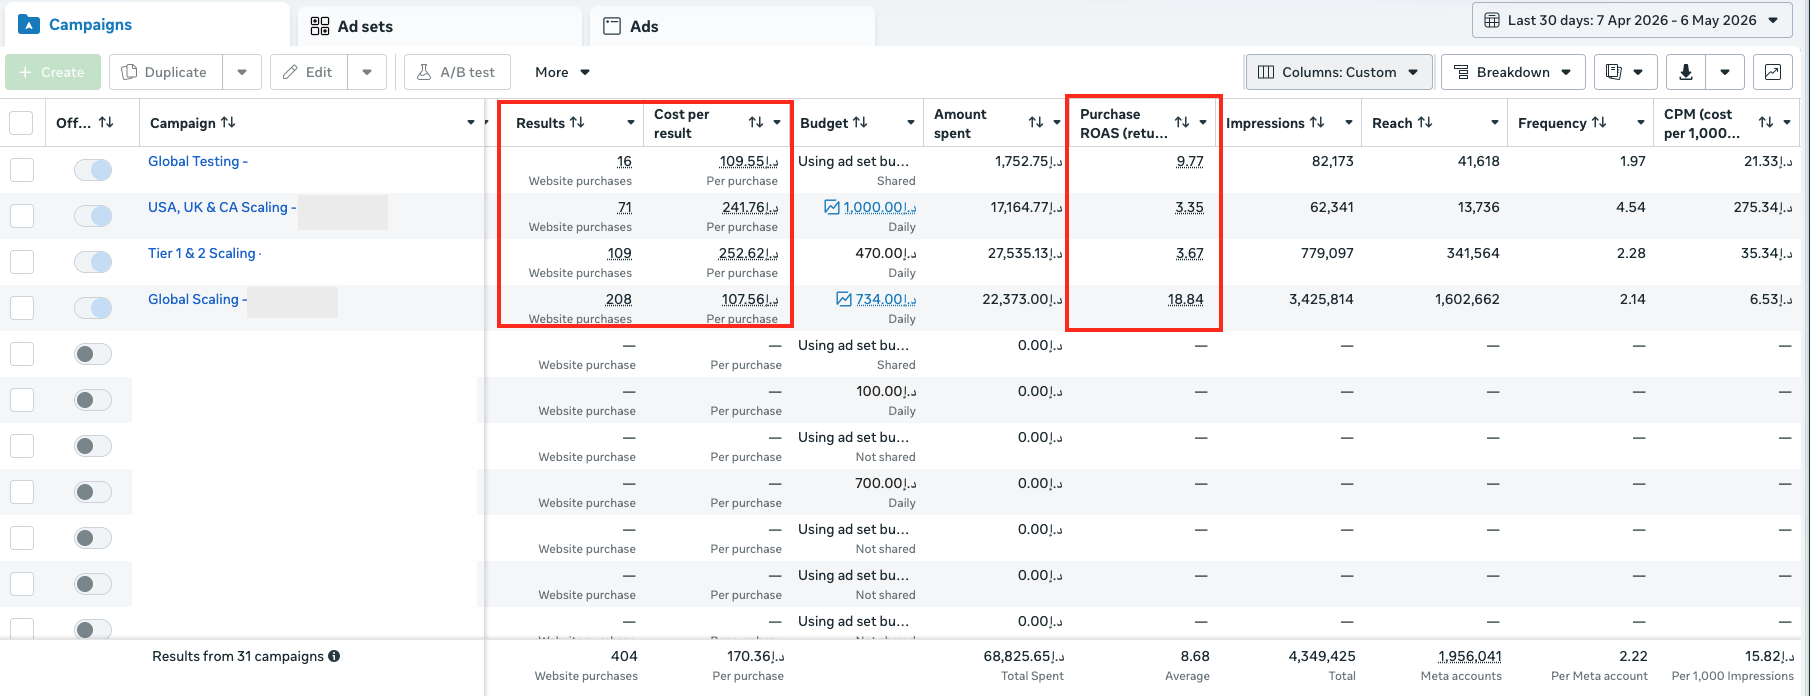Sort by Purchase ROAS arrows
Viewport: 1810px width, 696px height.
pos(1182,122)
